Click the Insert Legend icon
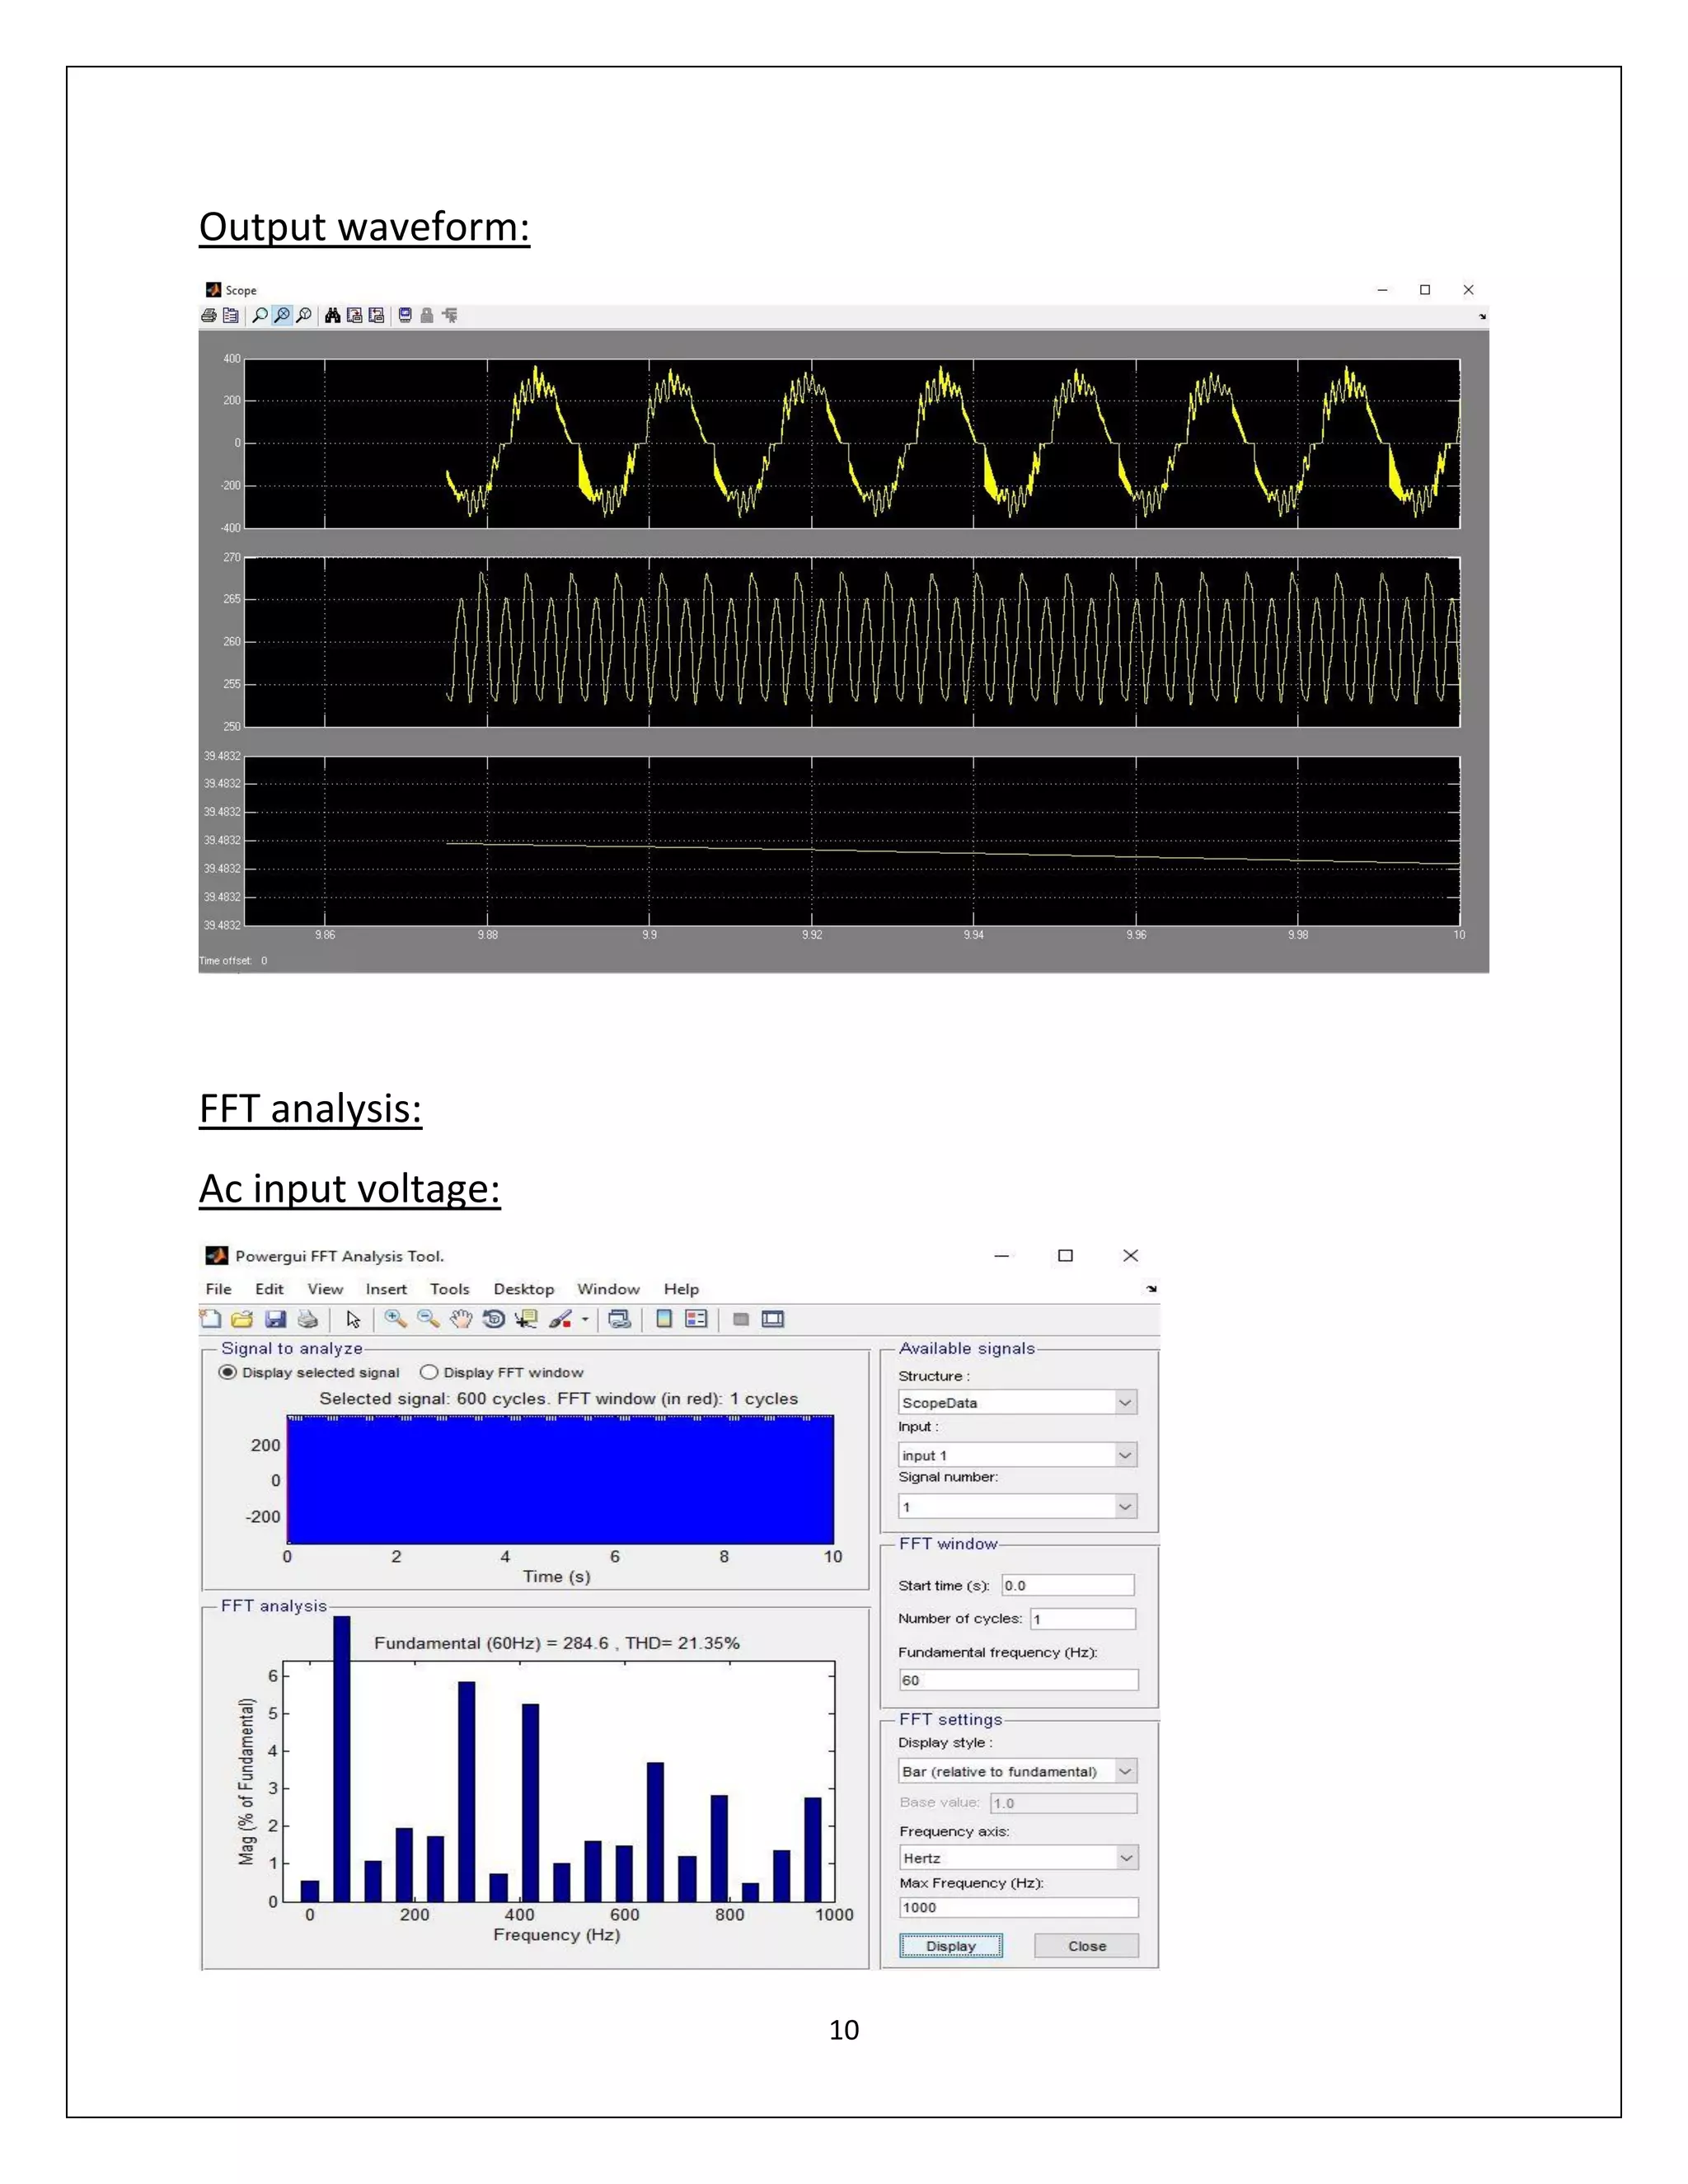The width and height of the screenshot is (1688, 2184). pos(696,1319)
